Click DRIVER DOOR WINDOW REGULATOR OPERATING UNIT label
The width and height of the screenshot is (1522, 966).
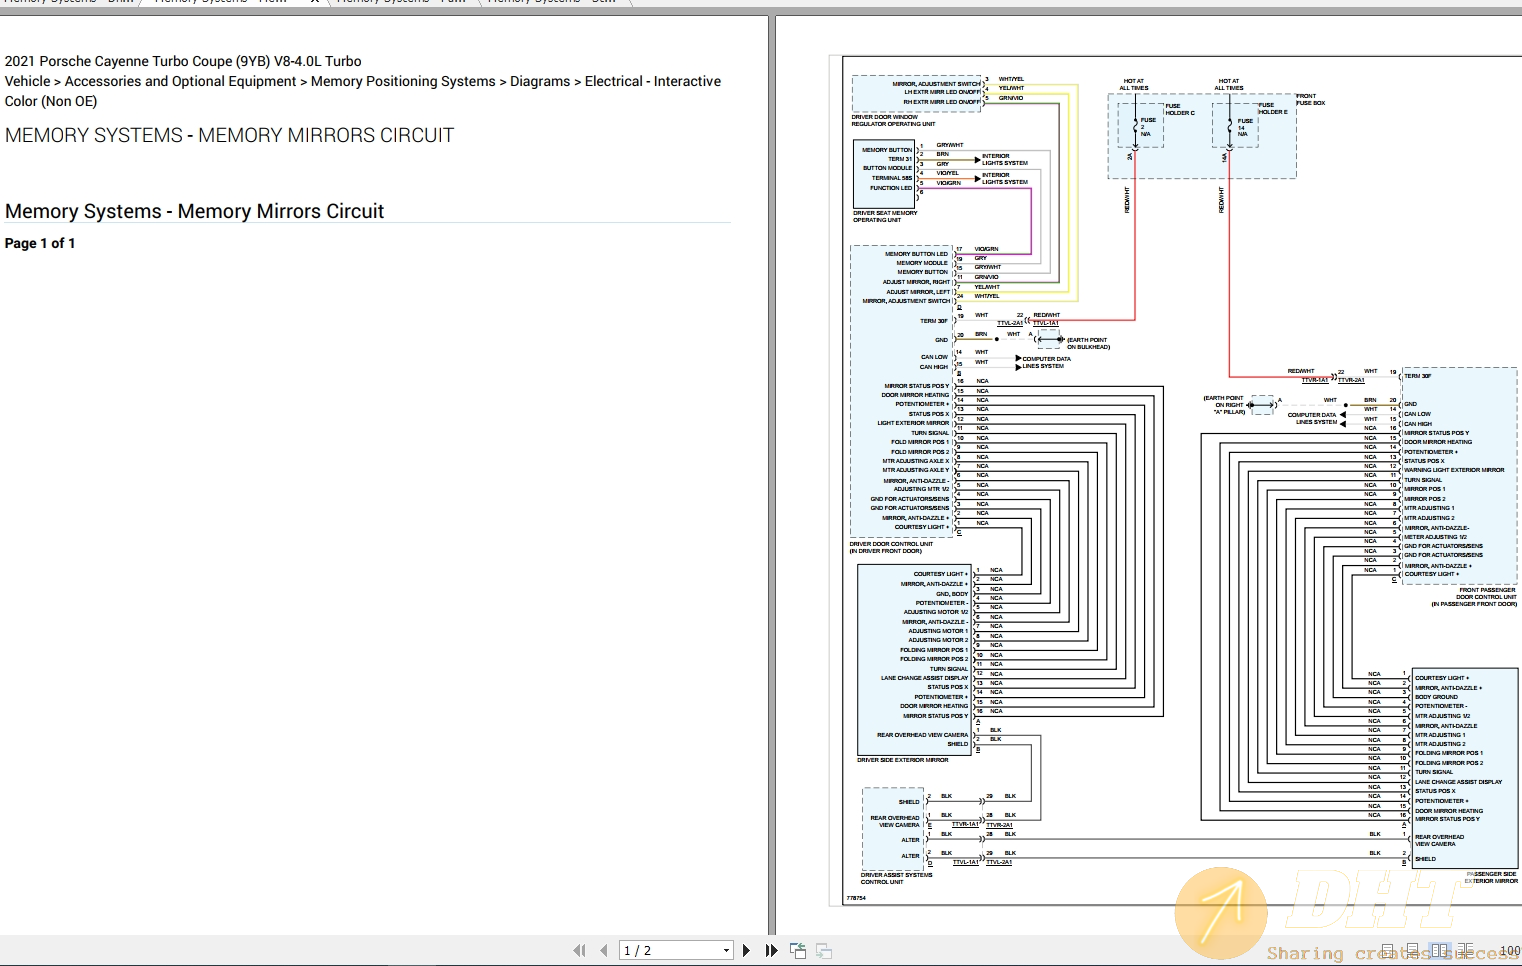point(893,121)
